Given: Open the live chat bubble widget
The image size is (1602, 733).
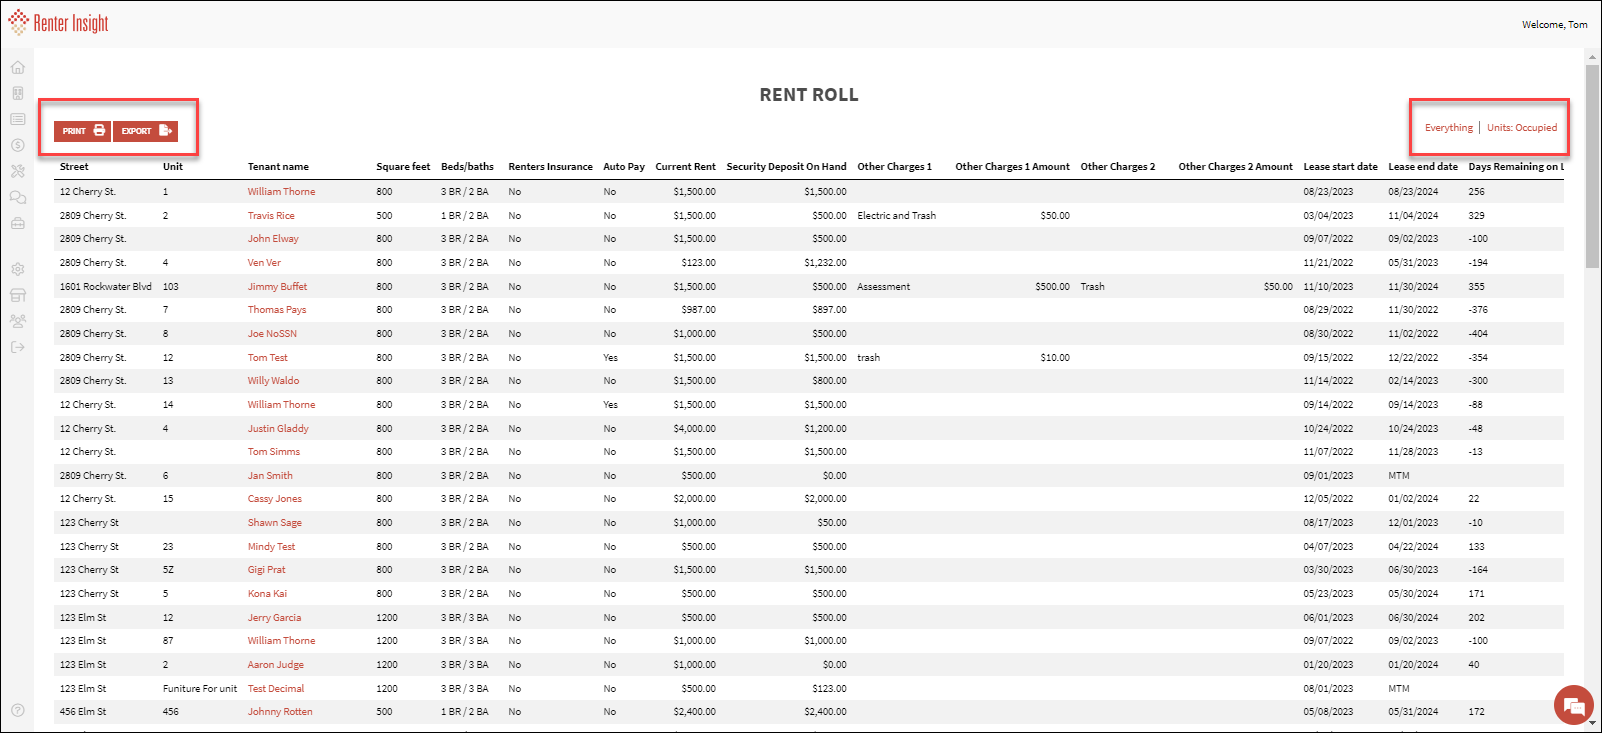Looking at the screenshot, I should 1573,705.
